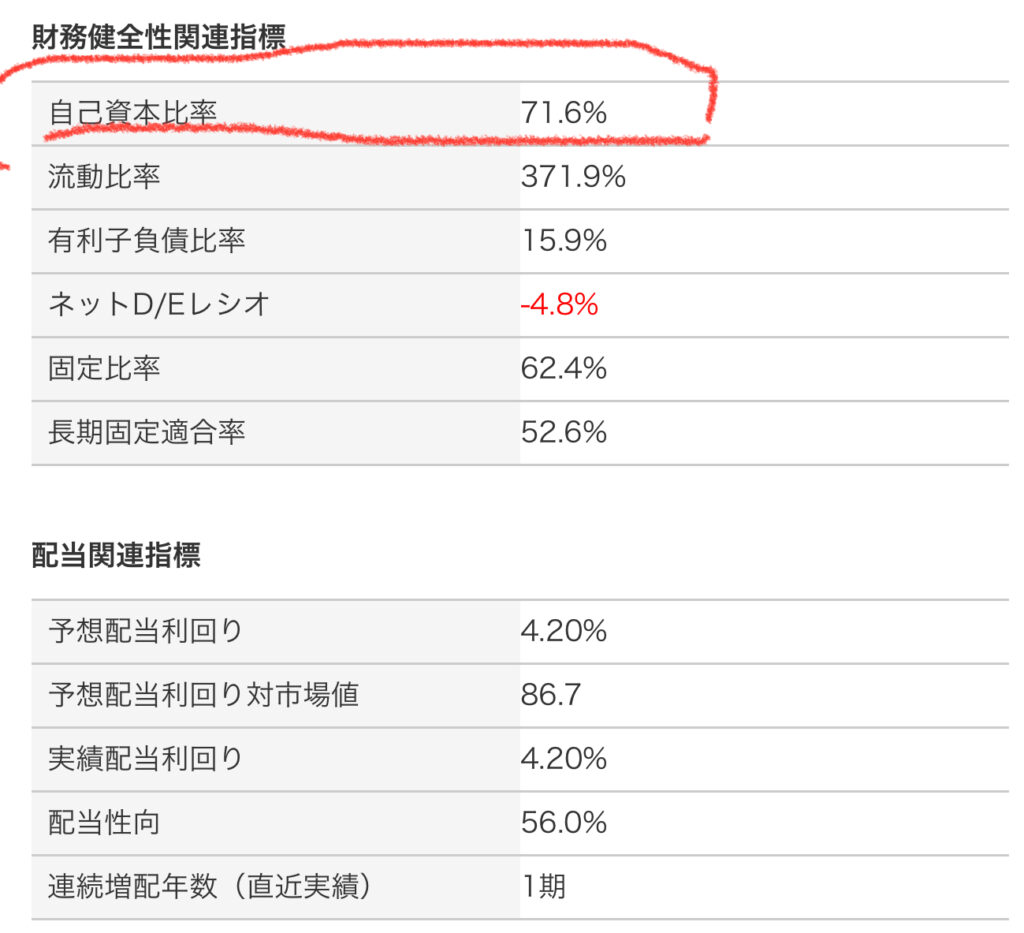Click the 56.0% payout ratio value

(564, 823)
